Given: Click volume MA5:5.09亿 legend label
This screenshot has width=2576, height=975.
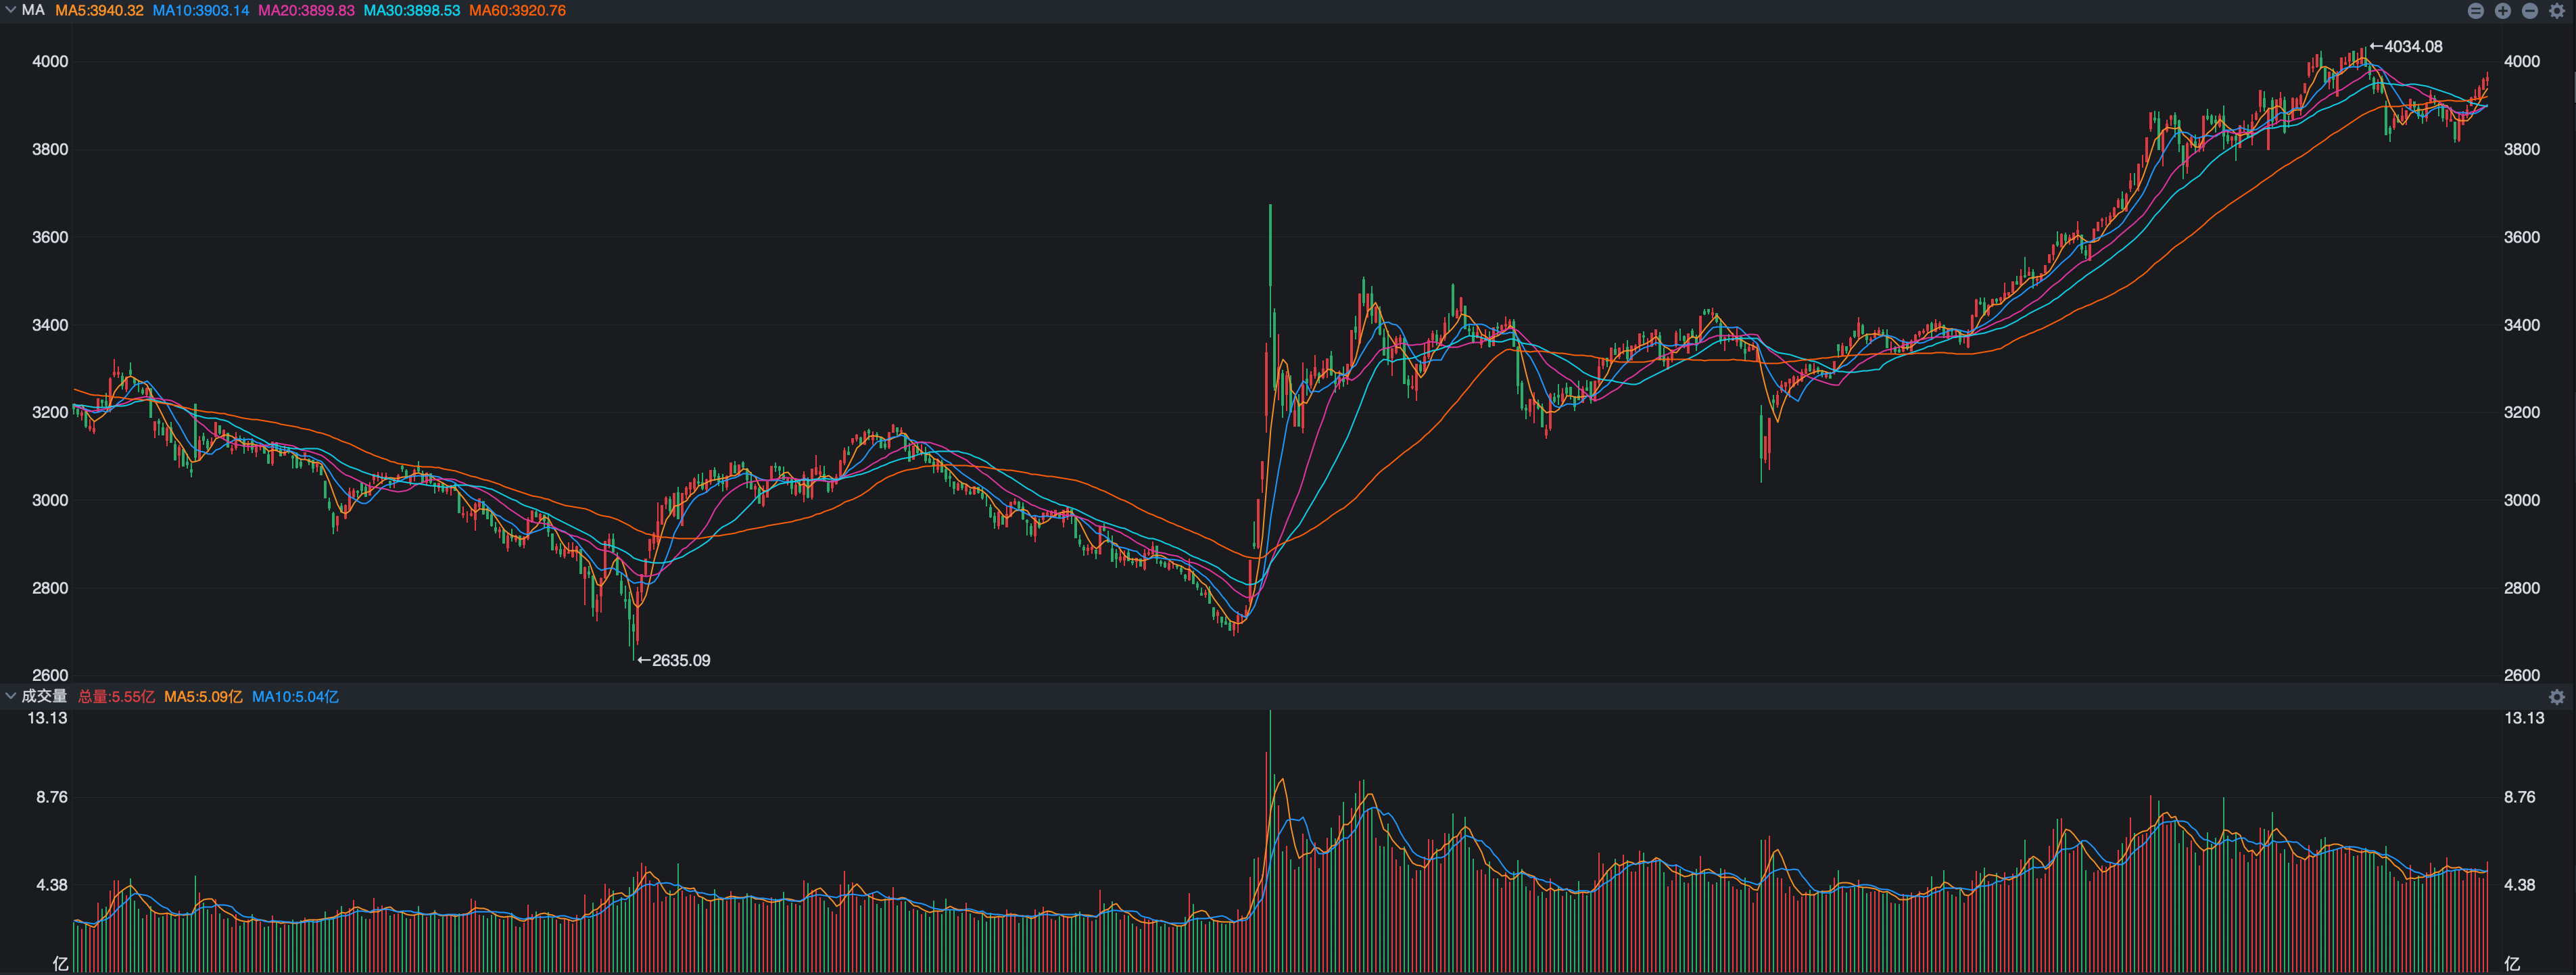Looking at the screenshot, I should pos(203,697).
